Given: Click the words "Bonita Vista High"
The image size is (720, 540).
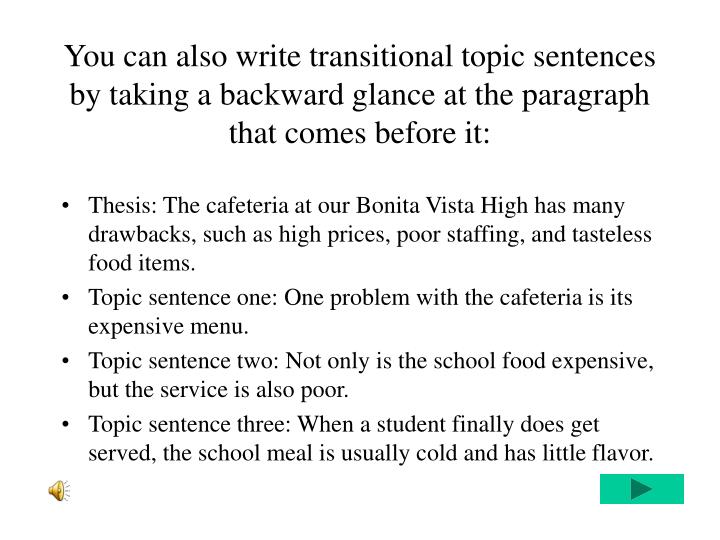Looking at the screenshot, I should pos(449,207).
